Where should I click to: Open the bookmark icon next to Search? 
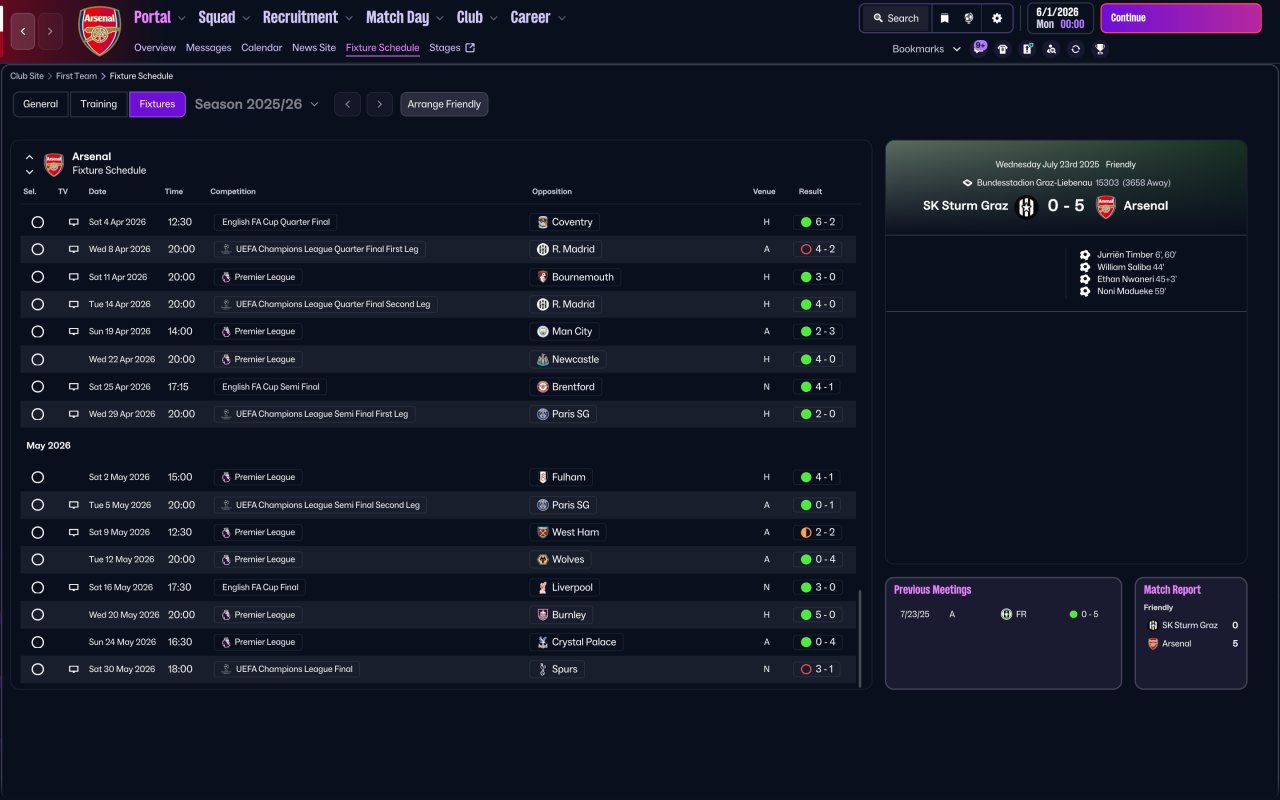click(944, 18)
